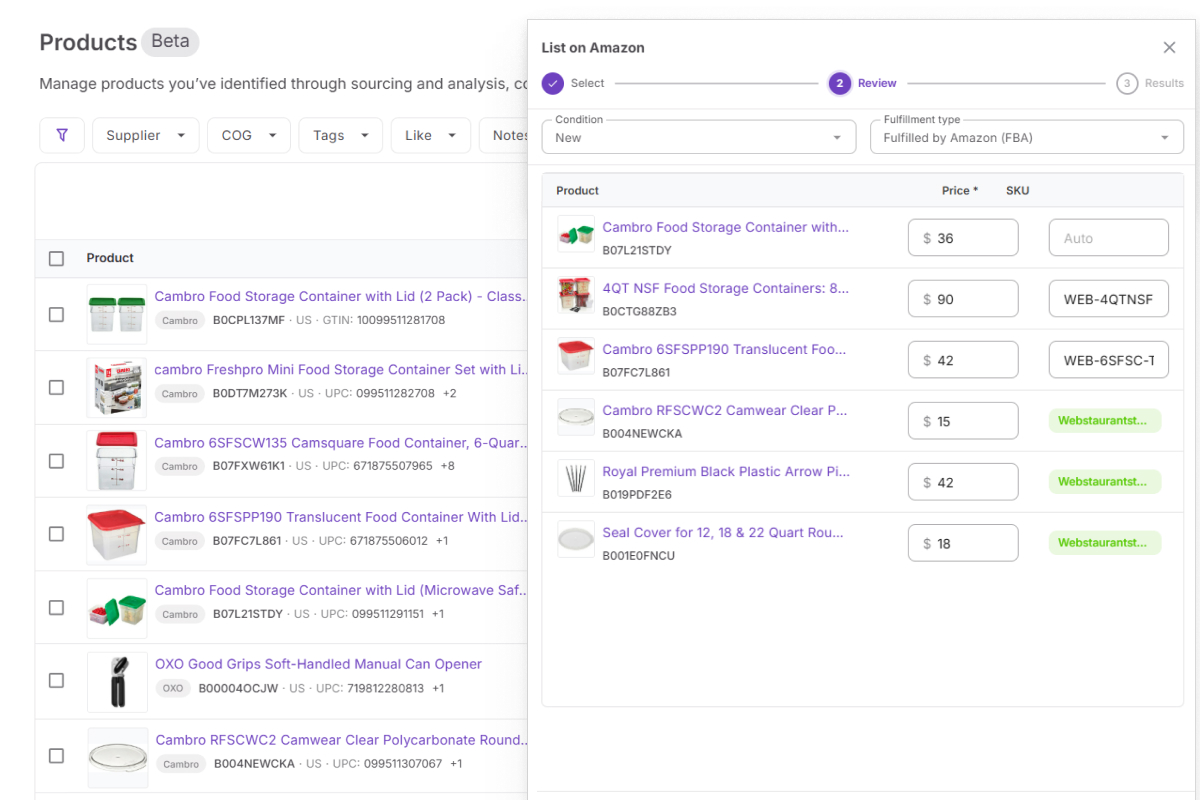Screen dimensions: 1200x800
Task: Click the Webstaurantst badge for Seal Cover
Action: click(x=1104, y=542)
